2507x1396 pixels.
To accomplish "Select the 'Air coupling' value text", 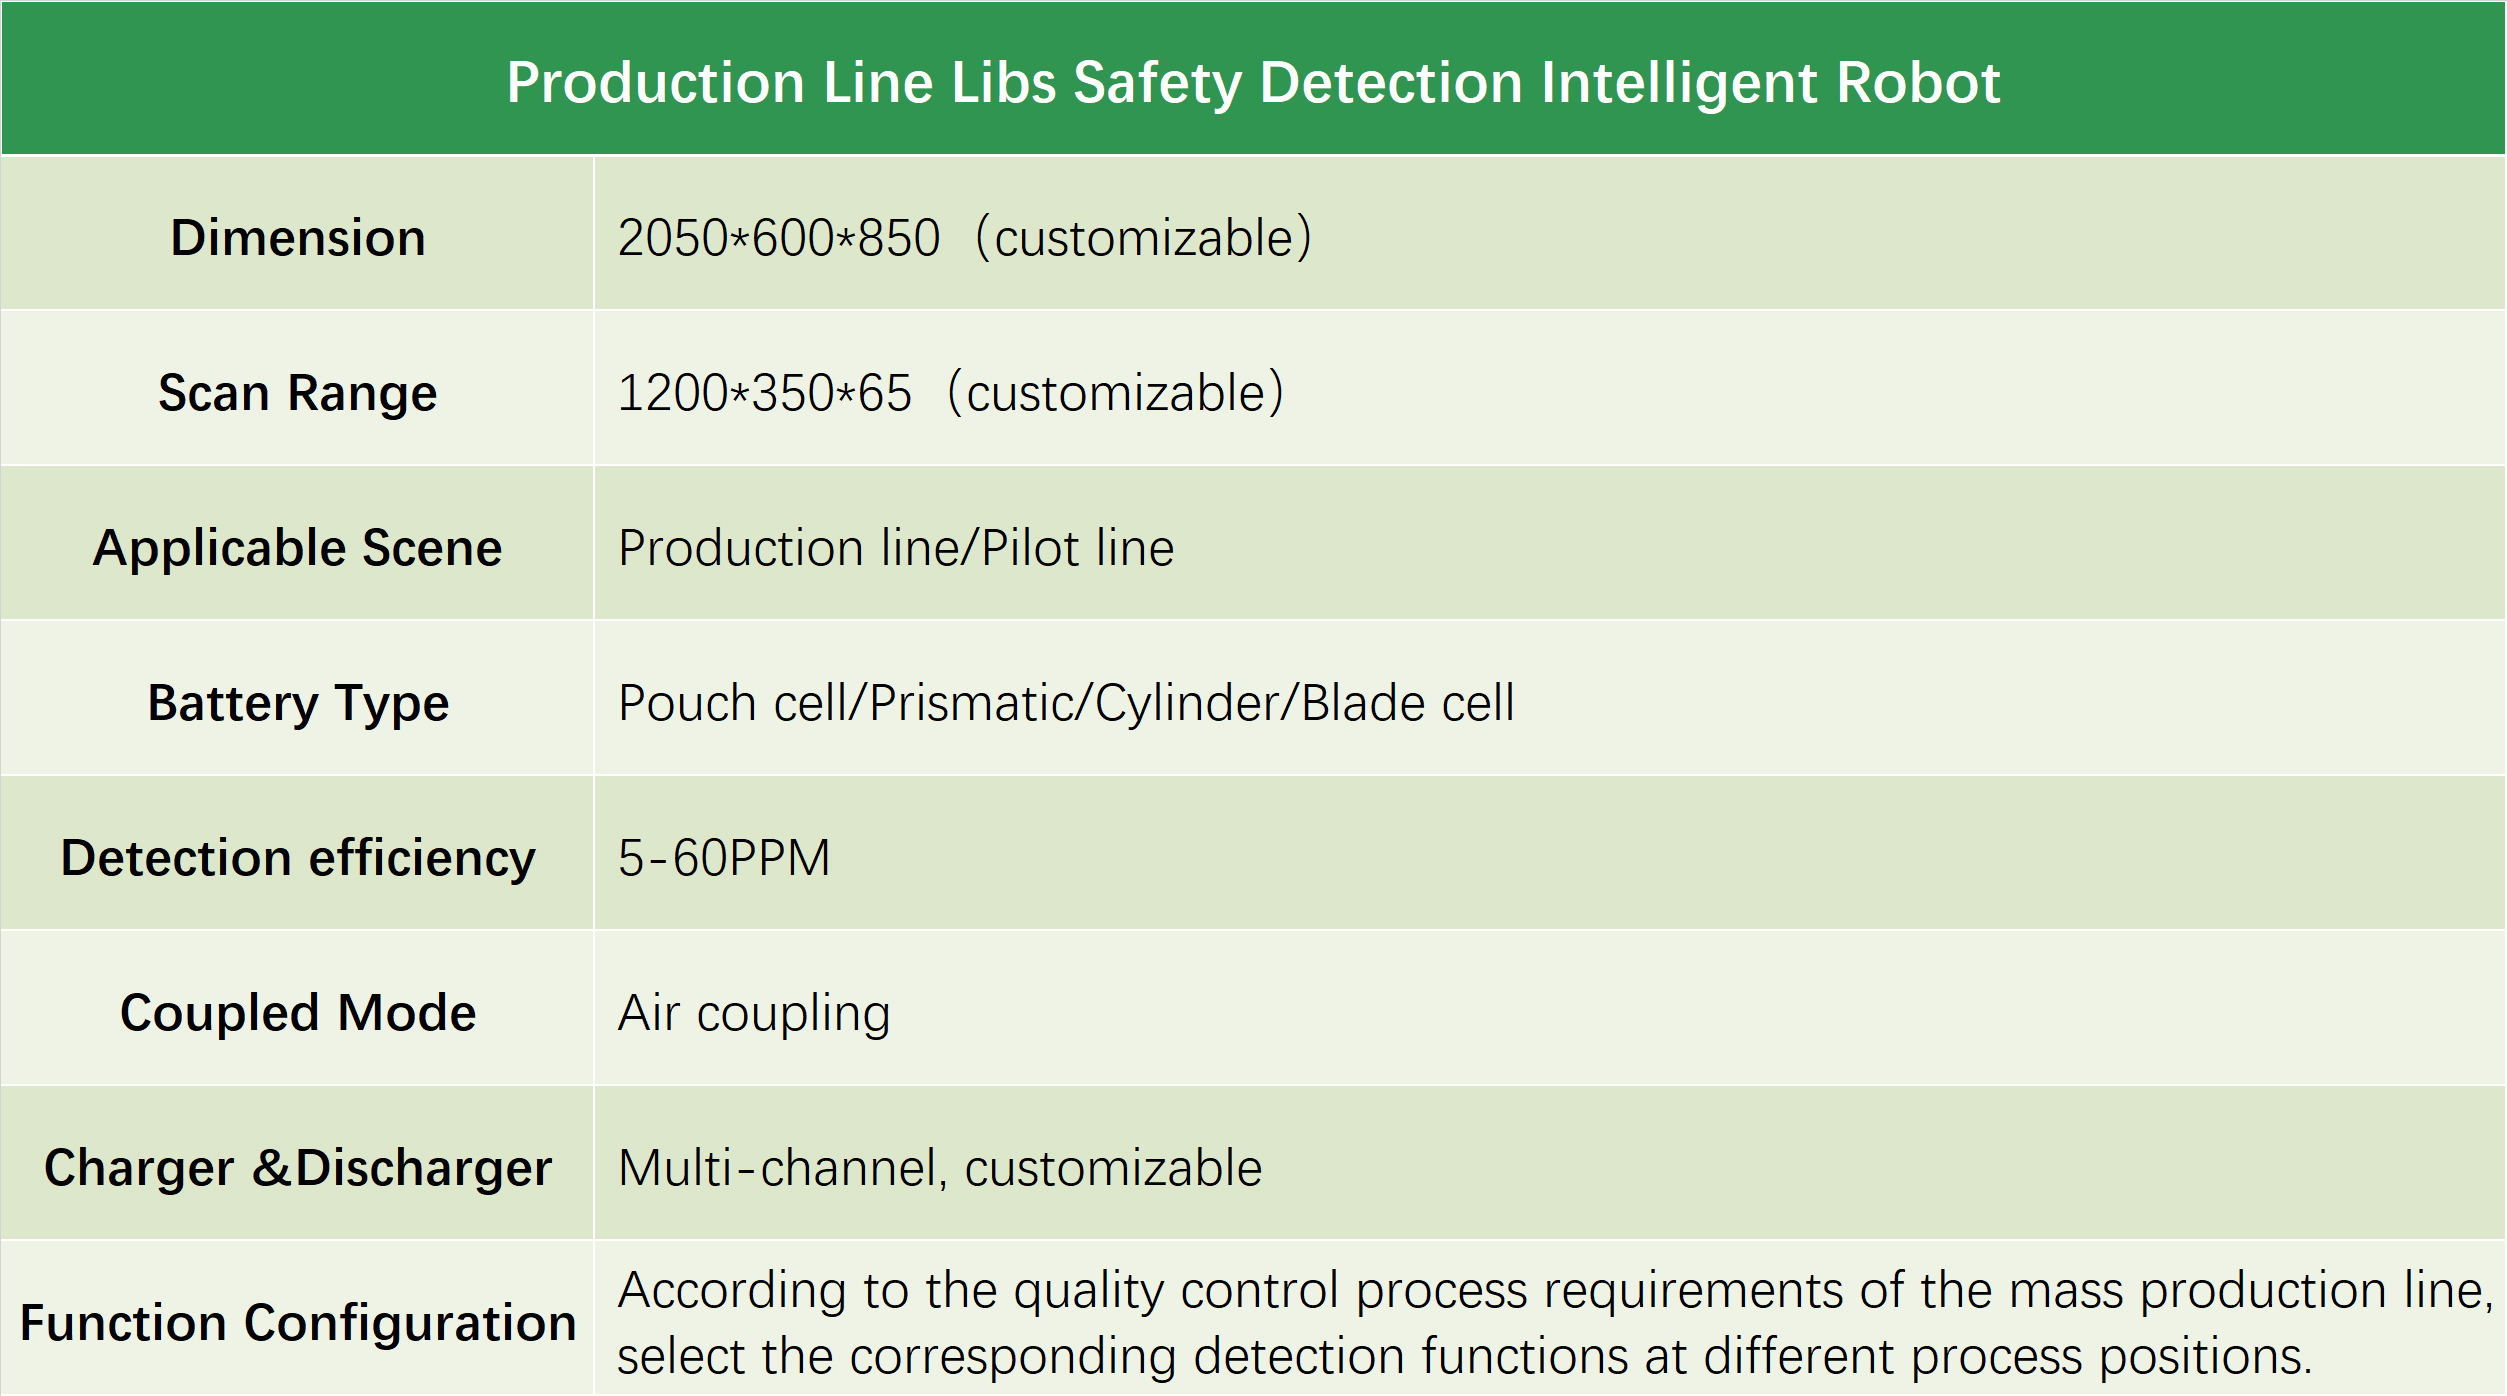I will (x=754, y=1013).
